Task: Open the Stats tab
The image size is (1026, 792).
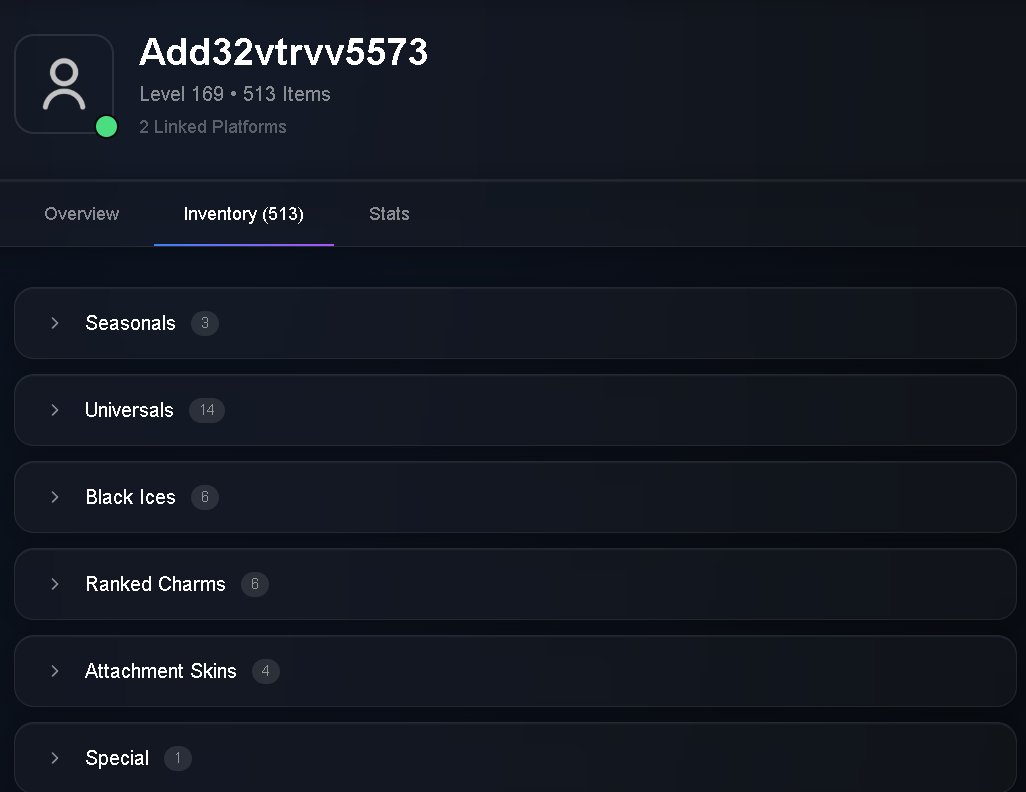Action: click(x=389, y=214)
